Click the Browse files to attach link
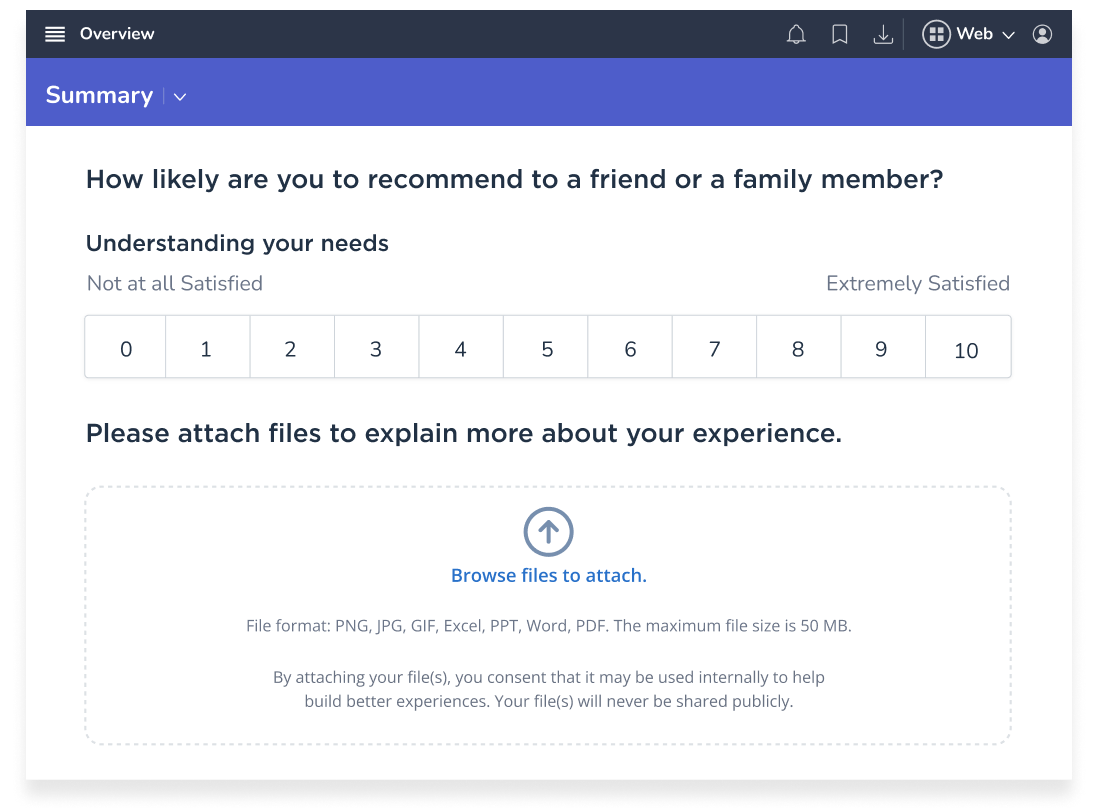 (x=548, y=576)
